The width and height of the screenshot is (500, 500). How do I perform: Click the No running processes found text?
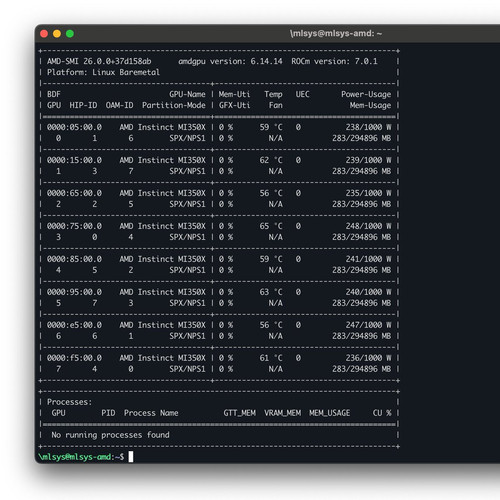110,435
